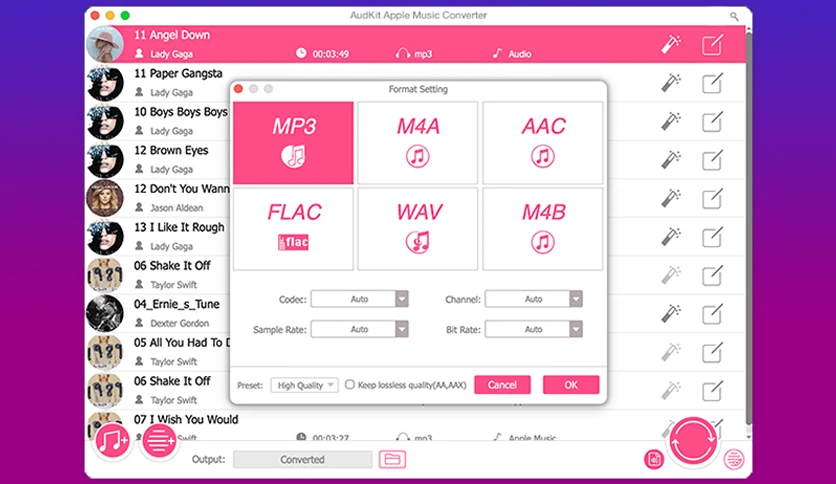The height and width of the screenshot is (484, 836).
Task: Open the edit tag icon for Angel Down
Action: (712, 45)
